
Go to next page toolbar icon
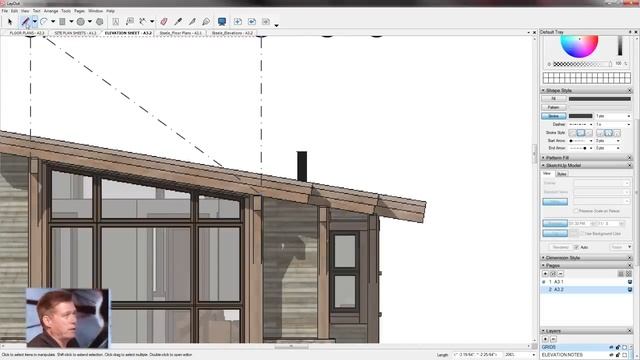(x=266, y=22)
